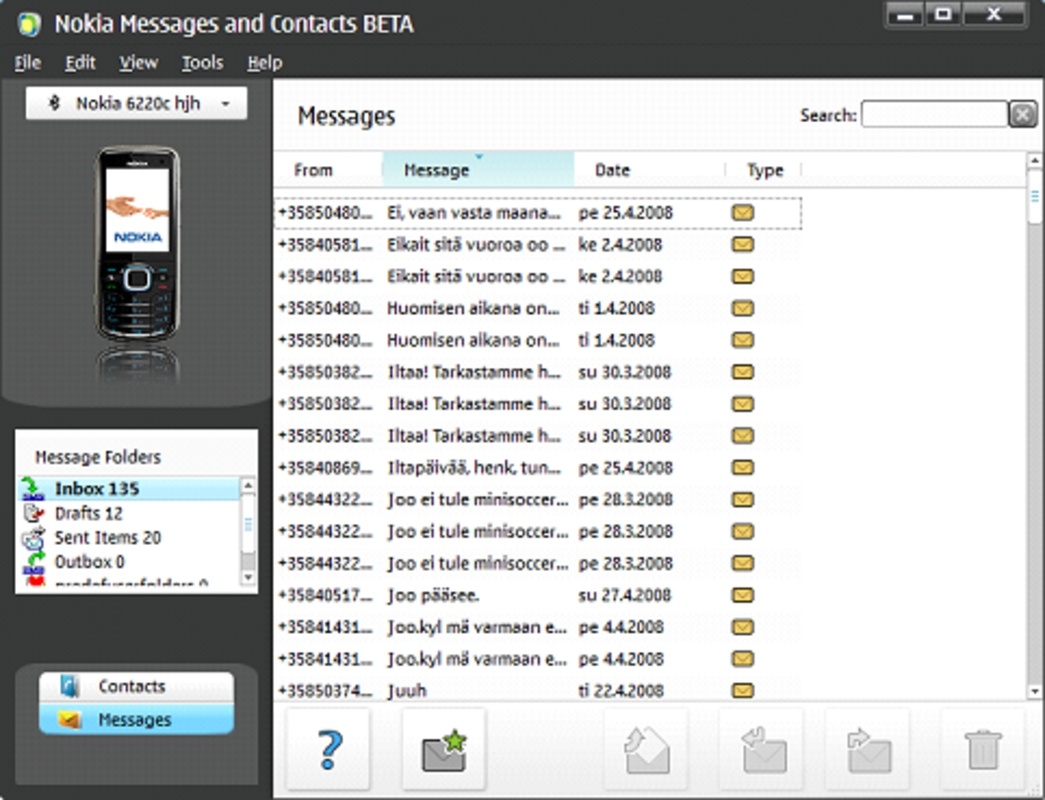Create new message with star envelope icon
This screenshot has width=1045, height=800.
444,749
